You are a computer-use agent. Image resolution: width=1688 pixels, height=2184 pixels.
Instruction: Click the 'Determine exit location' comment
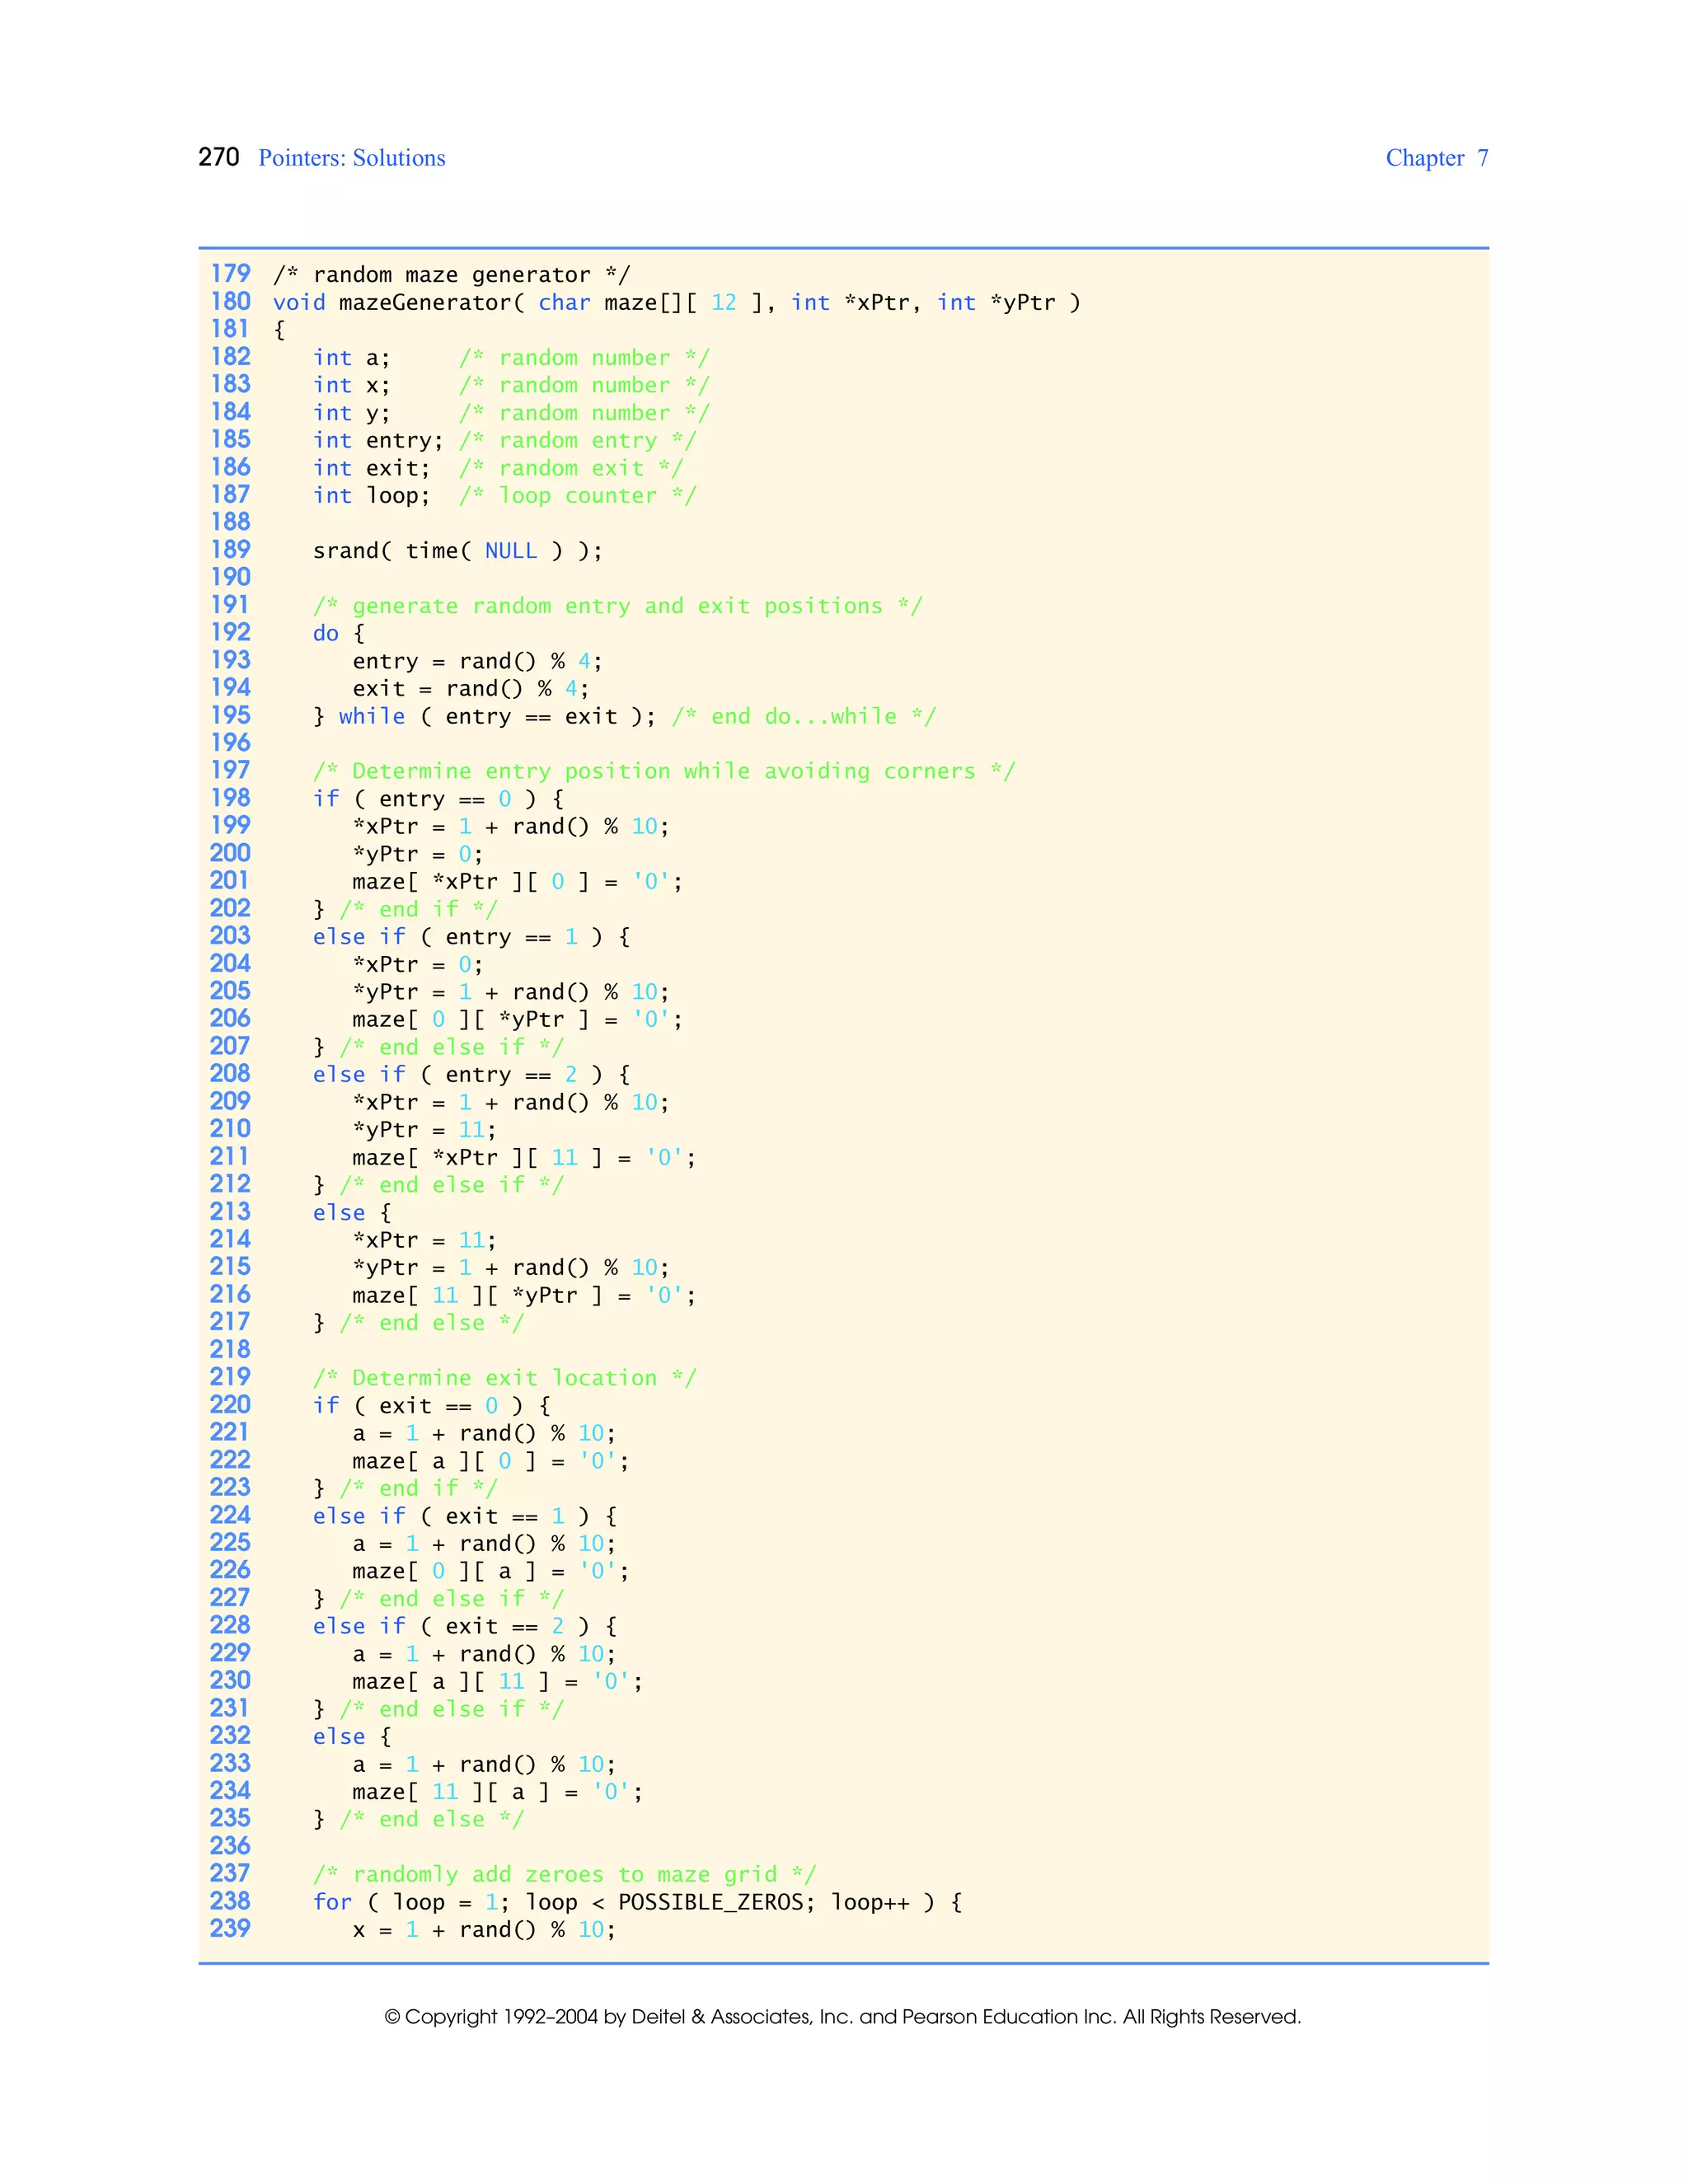(x=504, y=1378)
